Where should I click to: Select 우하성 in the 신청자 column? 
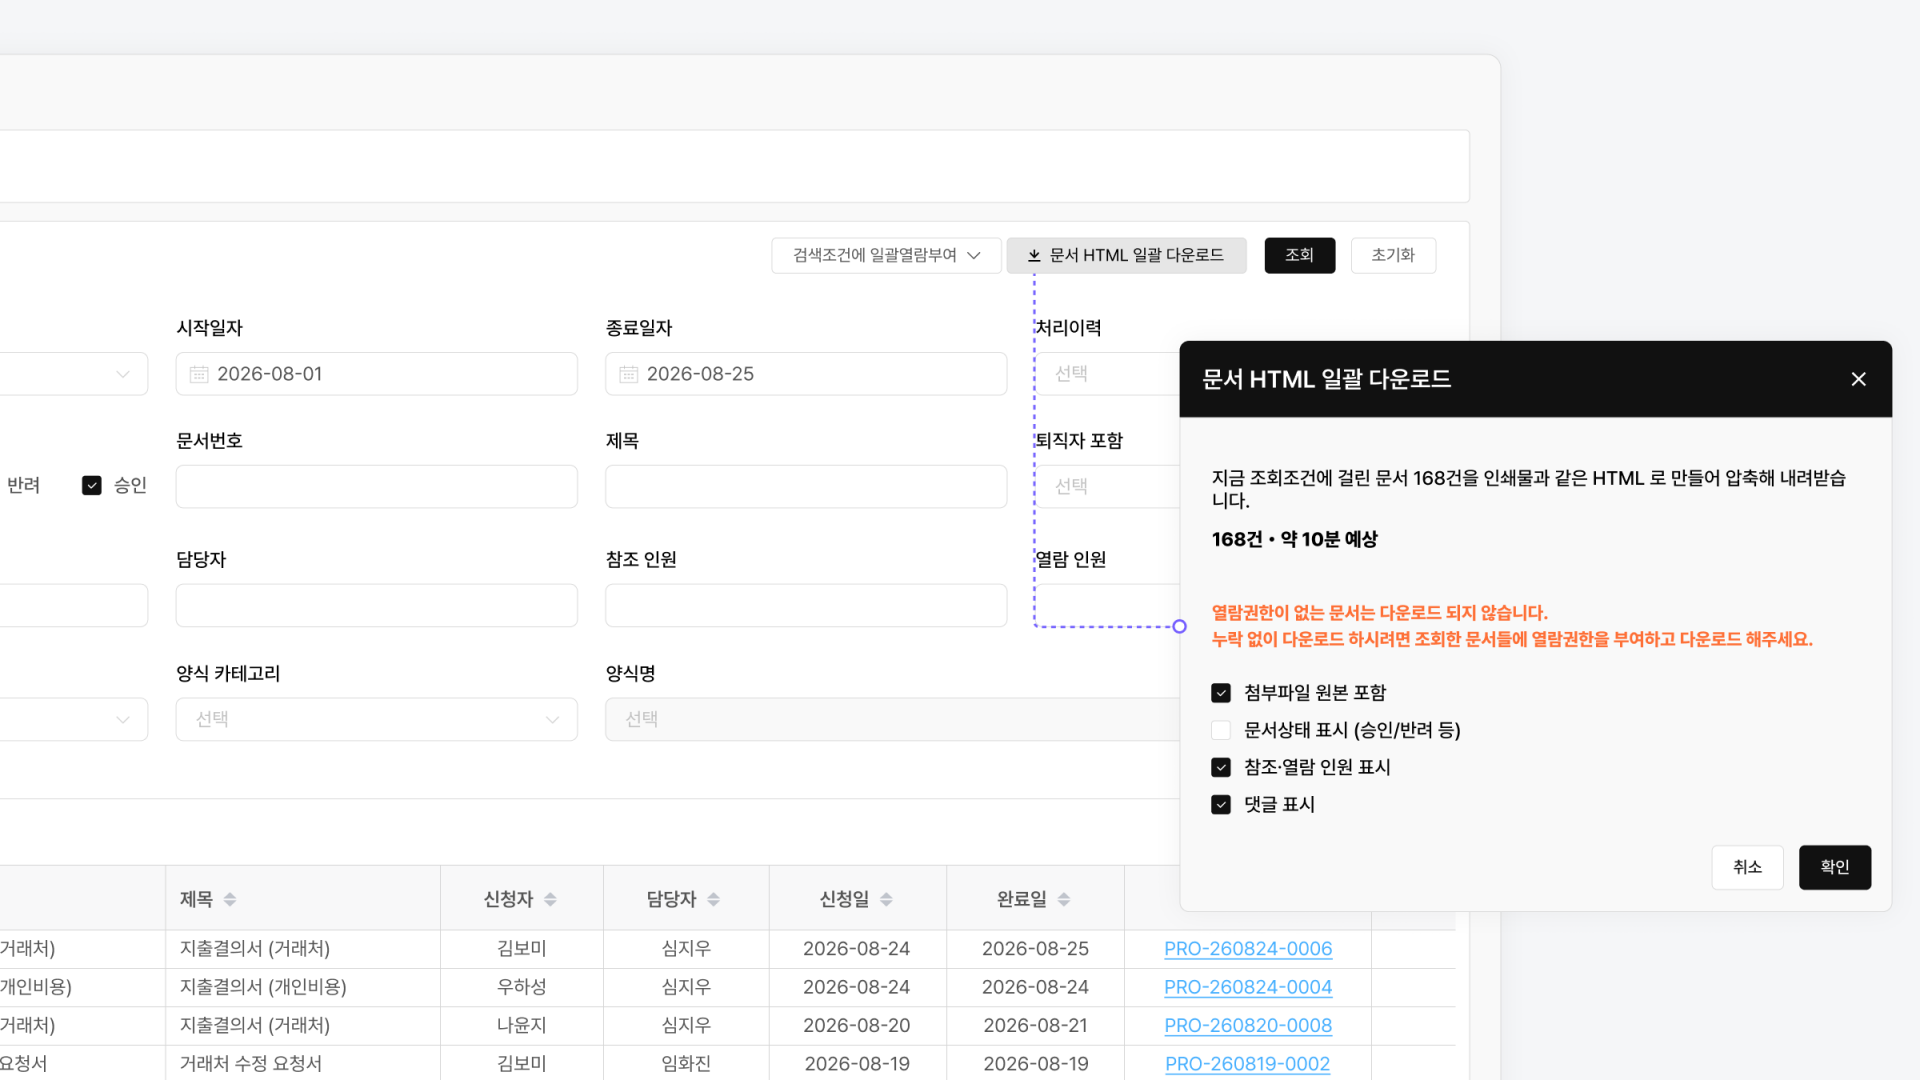[x=521, y=987]
